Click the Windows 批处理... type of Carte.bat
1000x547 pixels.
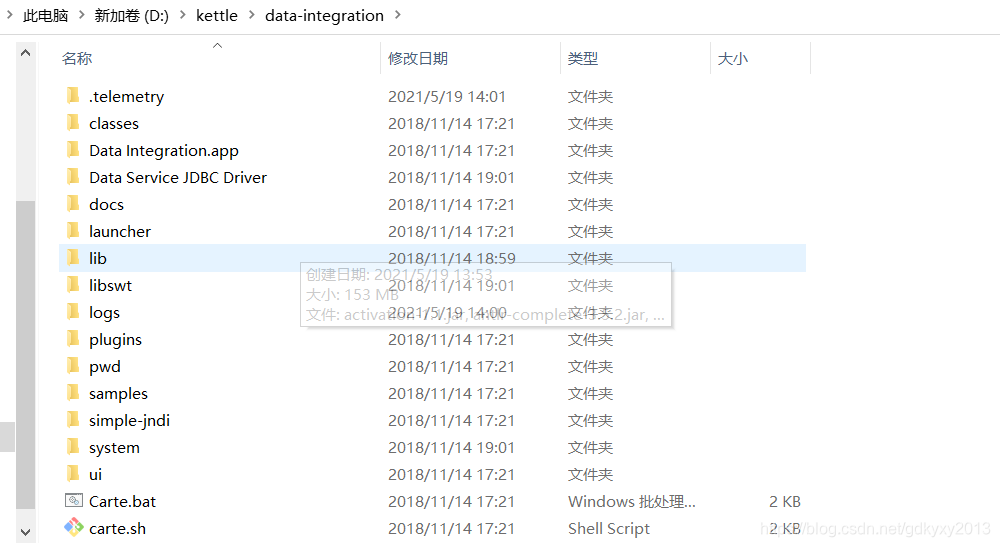(631, 501)
